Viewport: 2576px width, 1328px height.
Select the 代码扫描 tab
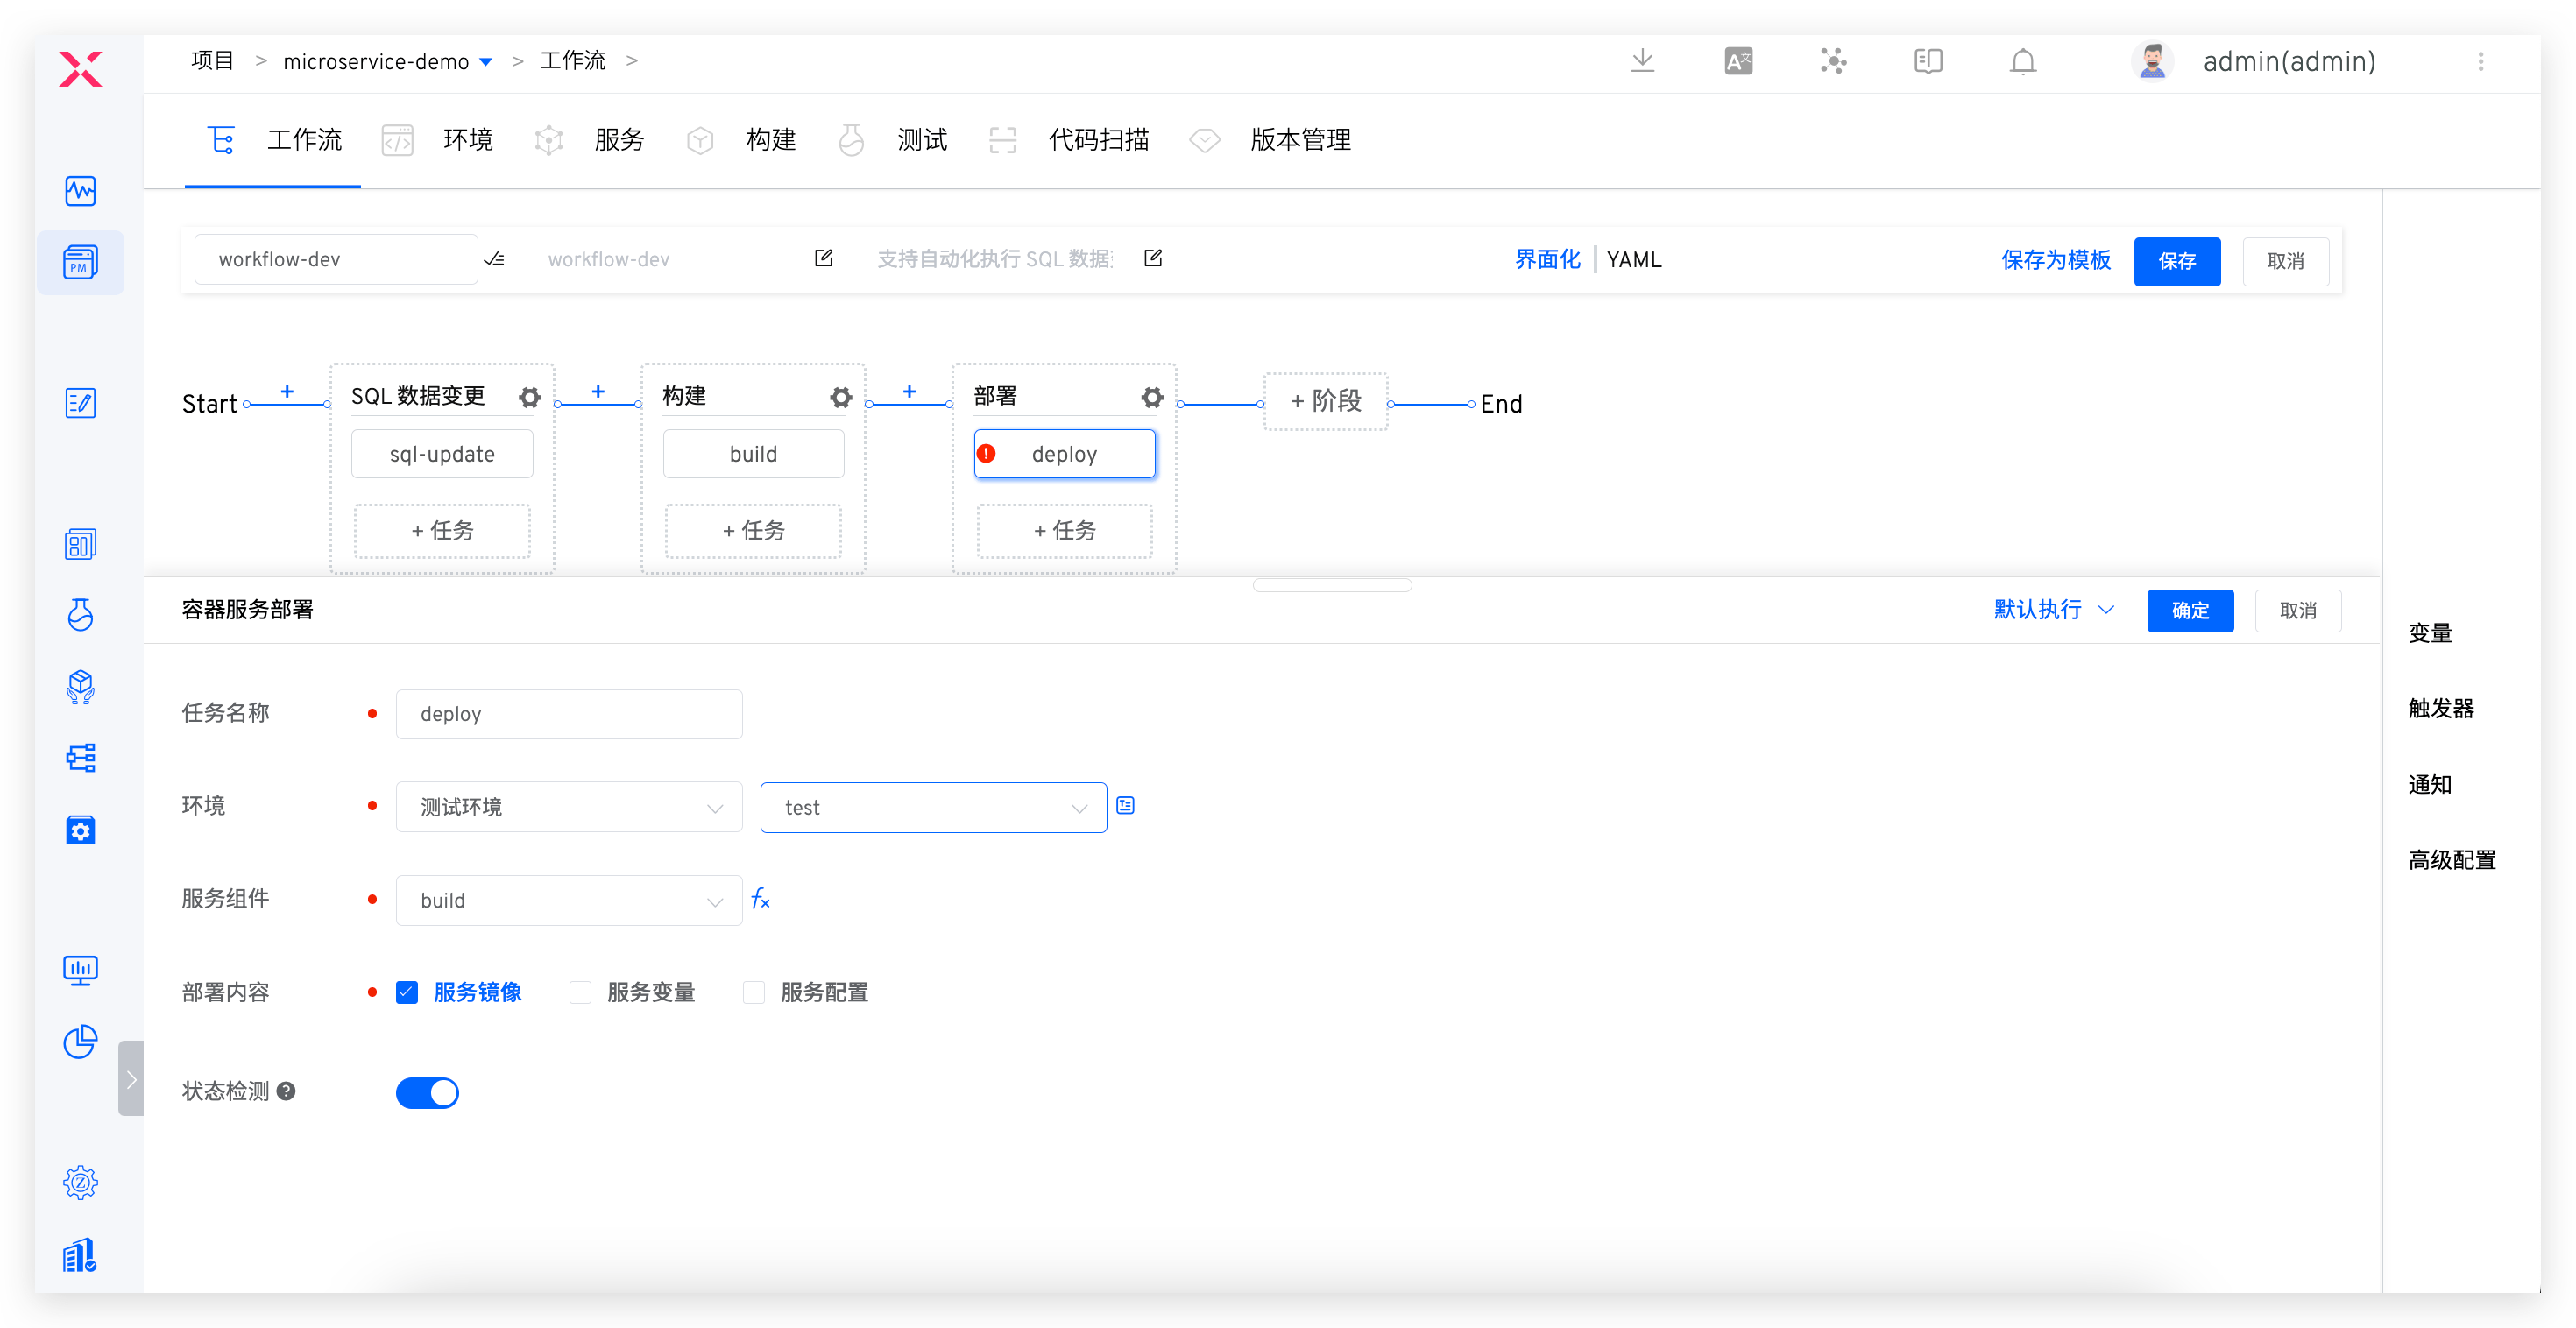coord(1068,139)
